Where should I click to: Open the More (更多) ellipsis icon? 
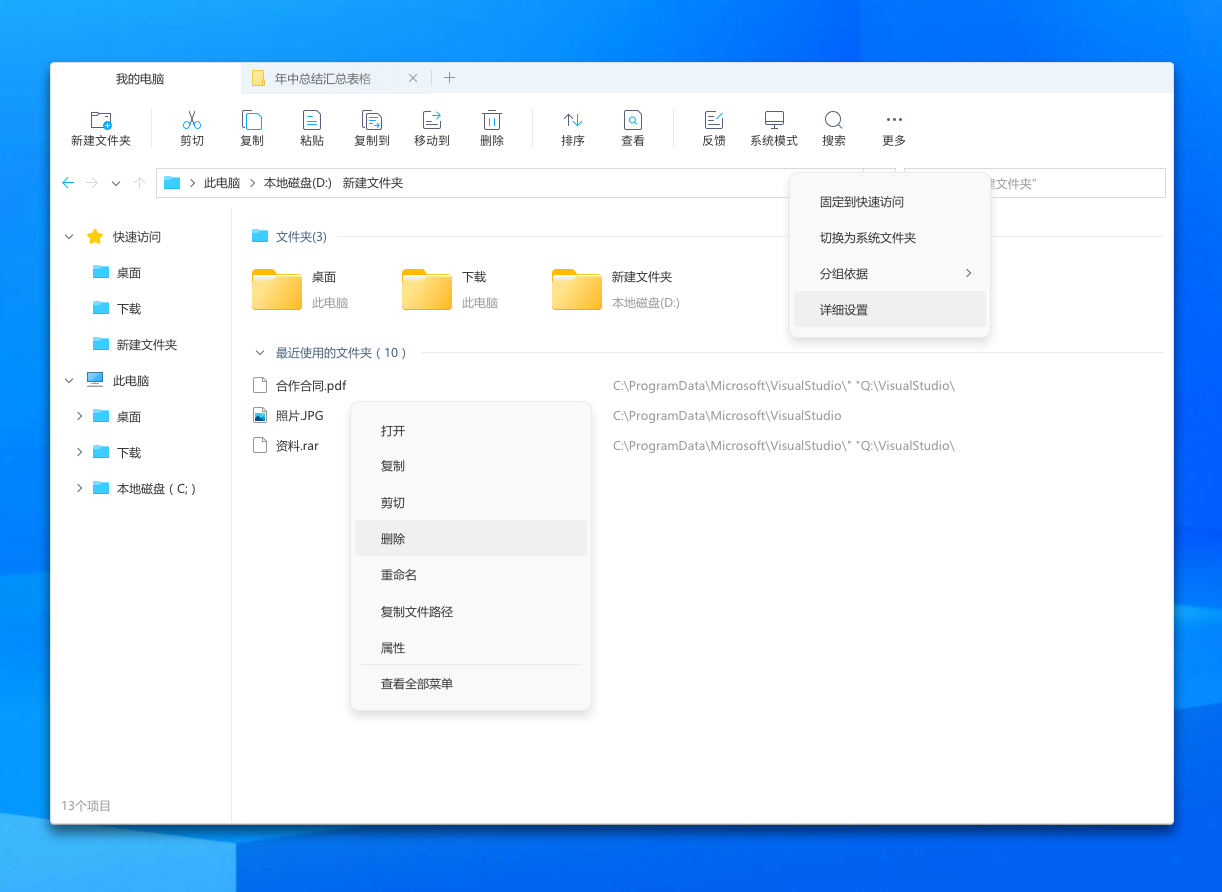(x=894, y=120)
